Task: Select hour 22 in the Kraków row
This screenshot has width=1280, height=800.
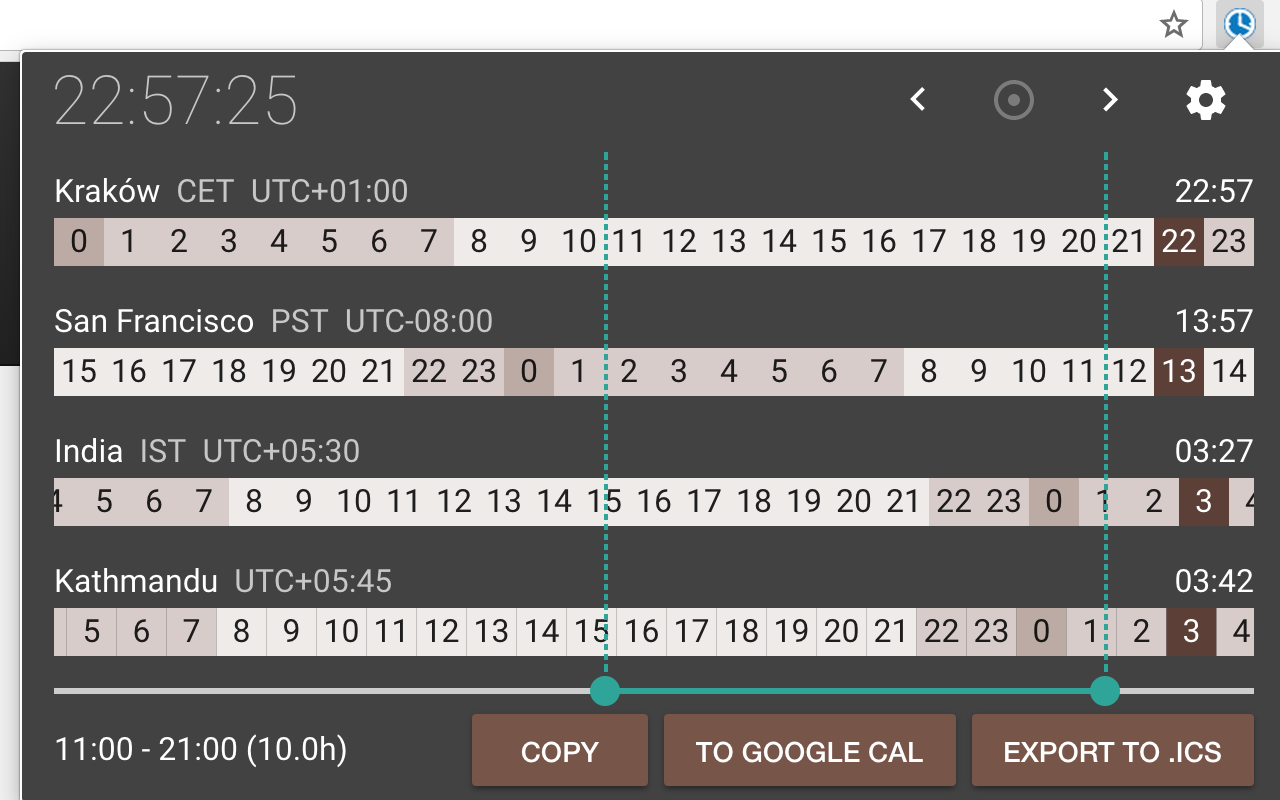Action: point(1179,242)
